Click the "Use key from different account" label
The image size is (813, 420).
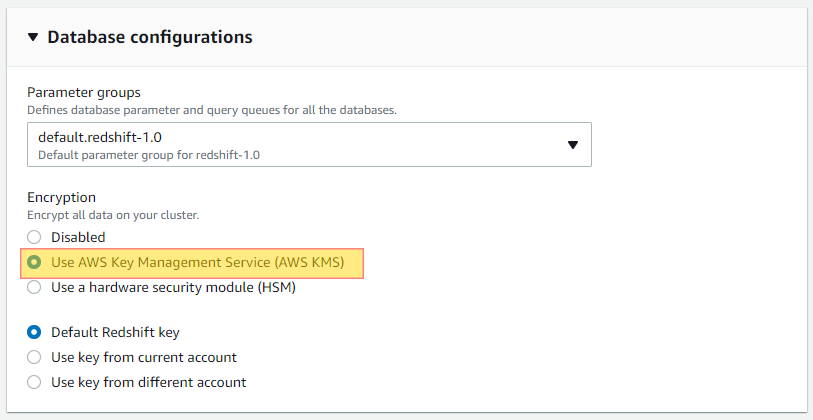tap(148, 382)
